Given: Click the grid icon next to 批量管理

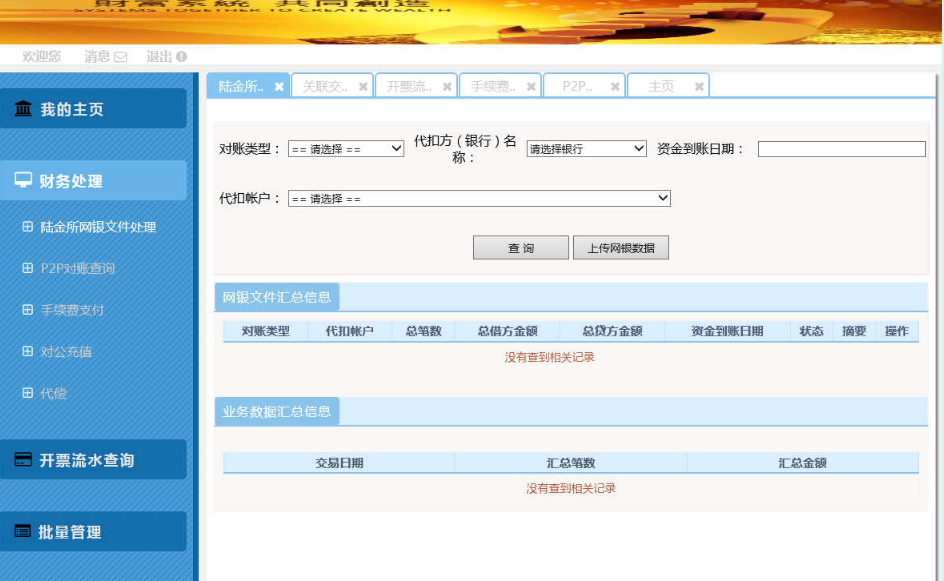Looking at the screenshot, I should (22, 531).
